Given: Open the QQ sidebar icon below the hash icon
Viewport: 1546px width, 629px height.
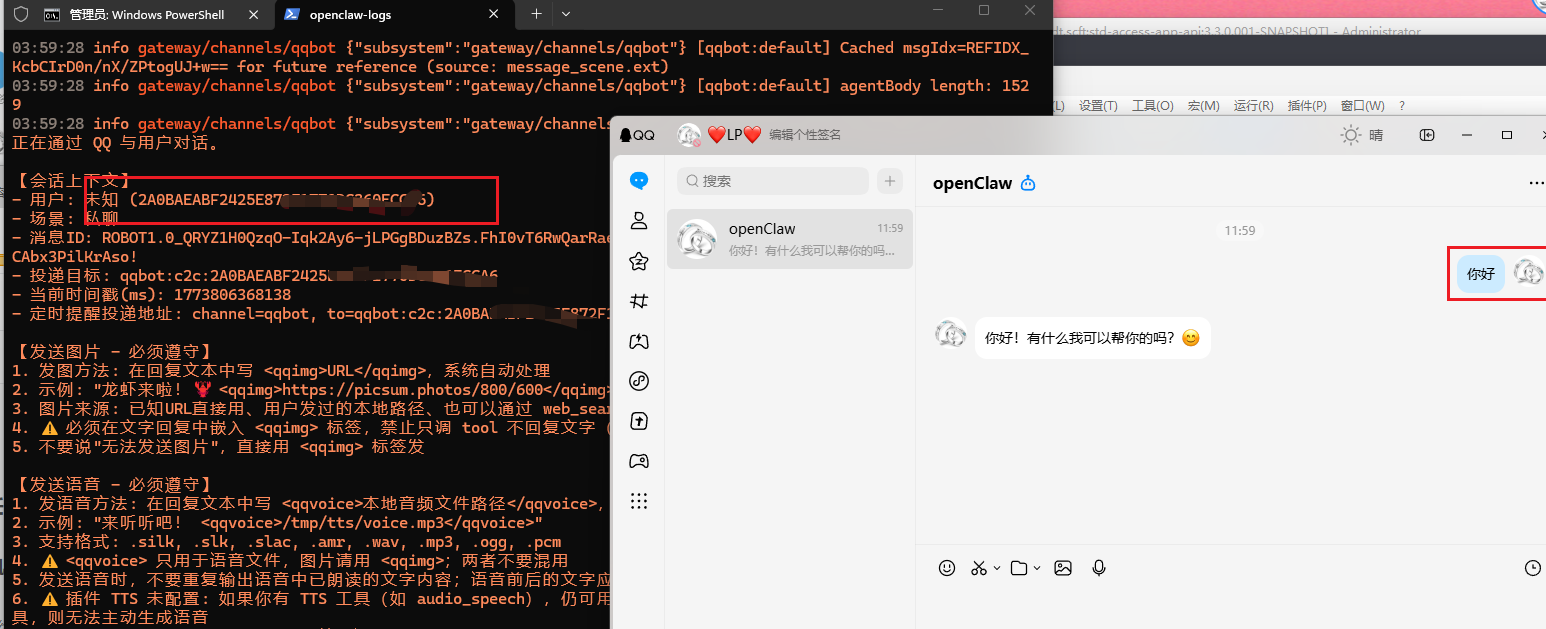Looking at the screenshot, I should (x=639, y=341).
